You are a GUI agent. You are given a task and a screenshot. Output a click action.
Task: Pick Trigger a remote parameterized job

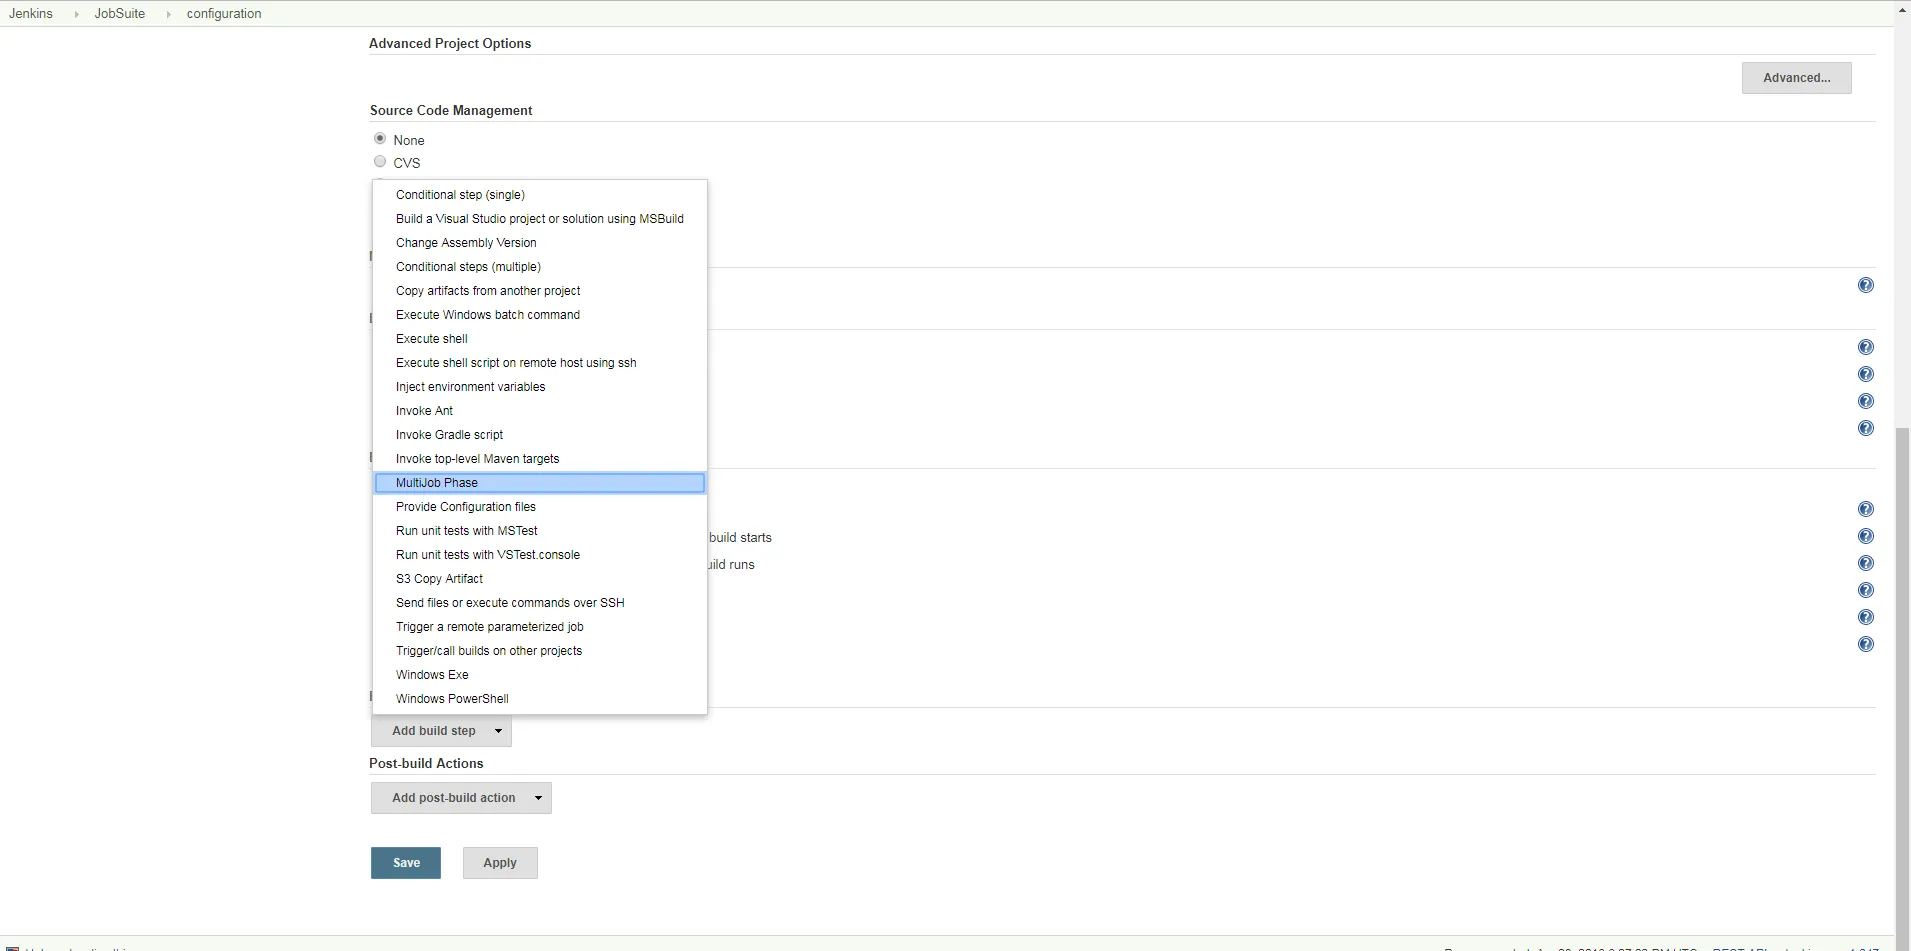pos(540,627)
